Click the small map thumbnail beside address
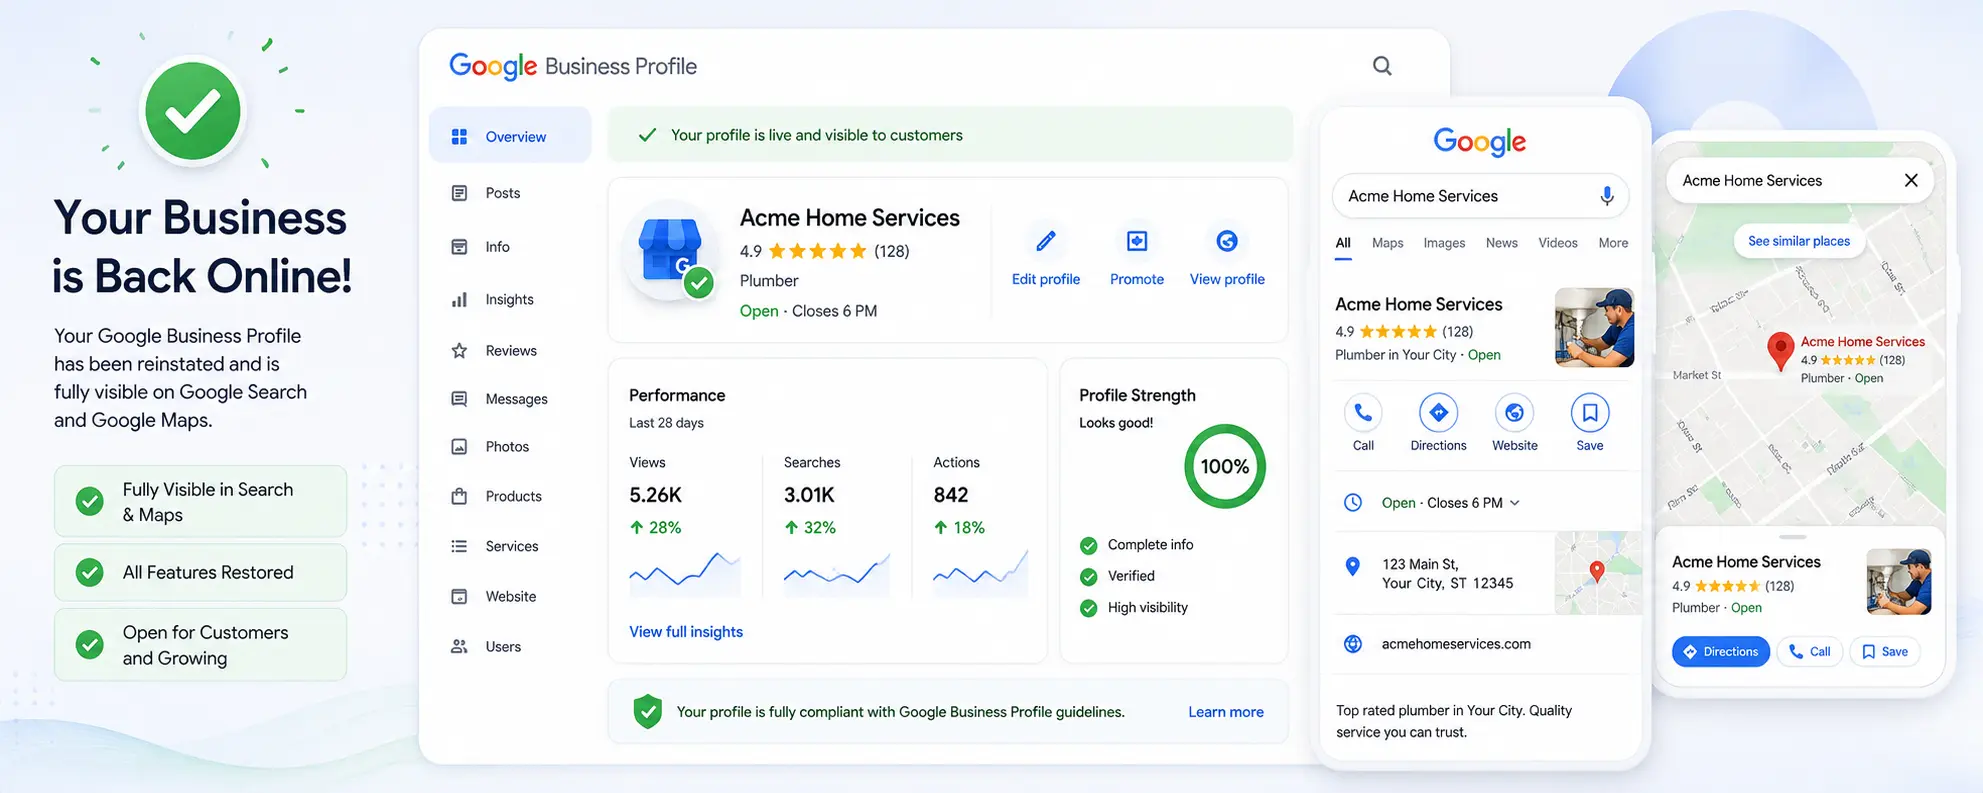1983x793 pixels. [1598, 573]
